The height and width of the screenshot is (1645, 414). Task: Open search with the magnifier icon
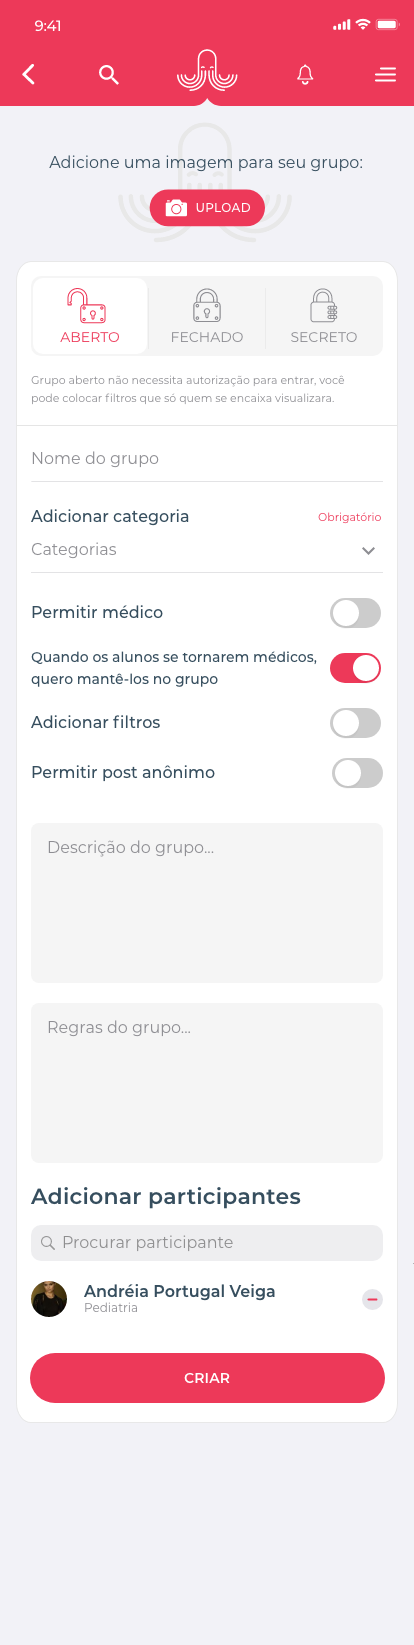[109, 74]
